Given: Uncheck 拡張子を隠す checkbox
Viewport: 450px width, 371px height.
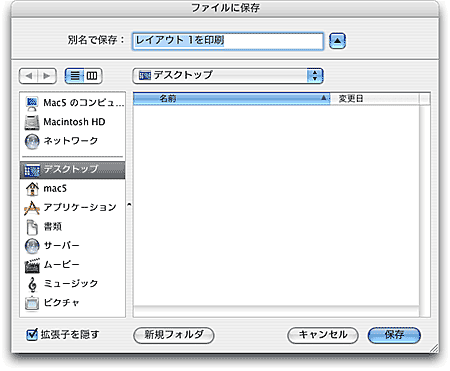Looking at the screenshot, I should (32, 334).
